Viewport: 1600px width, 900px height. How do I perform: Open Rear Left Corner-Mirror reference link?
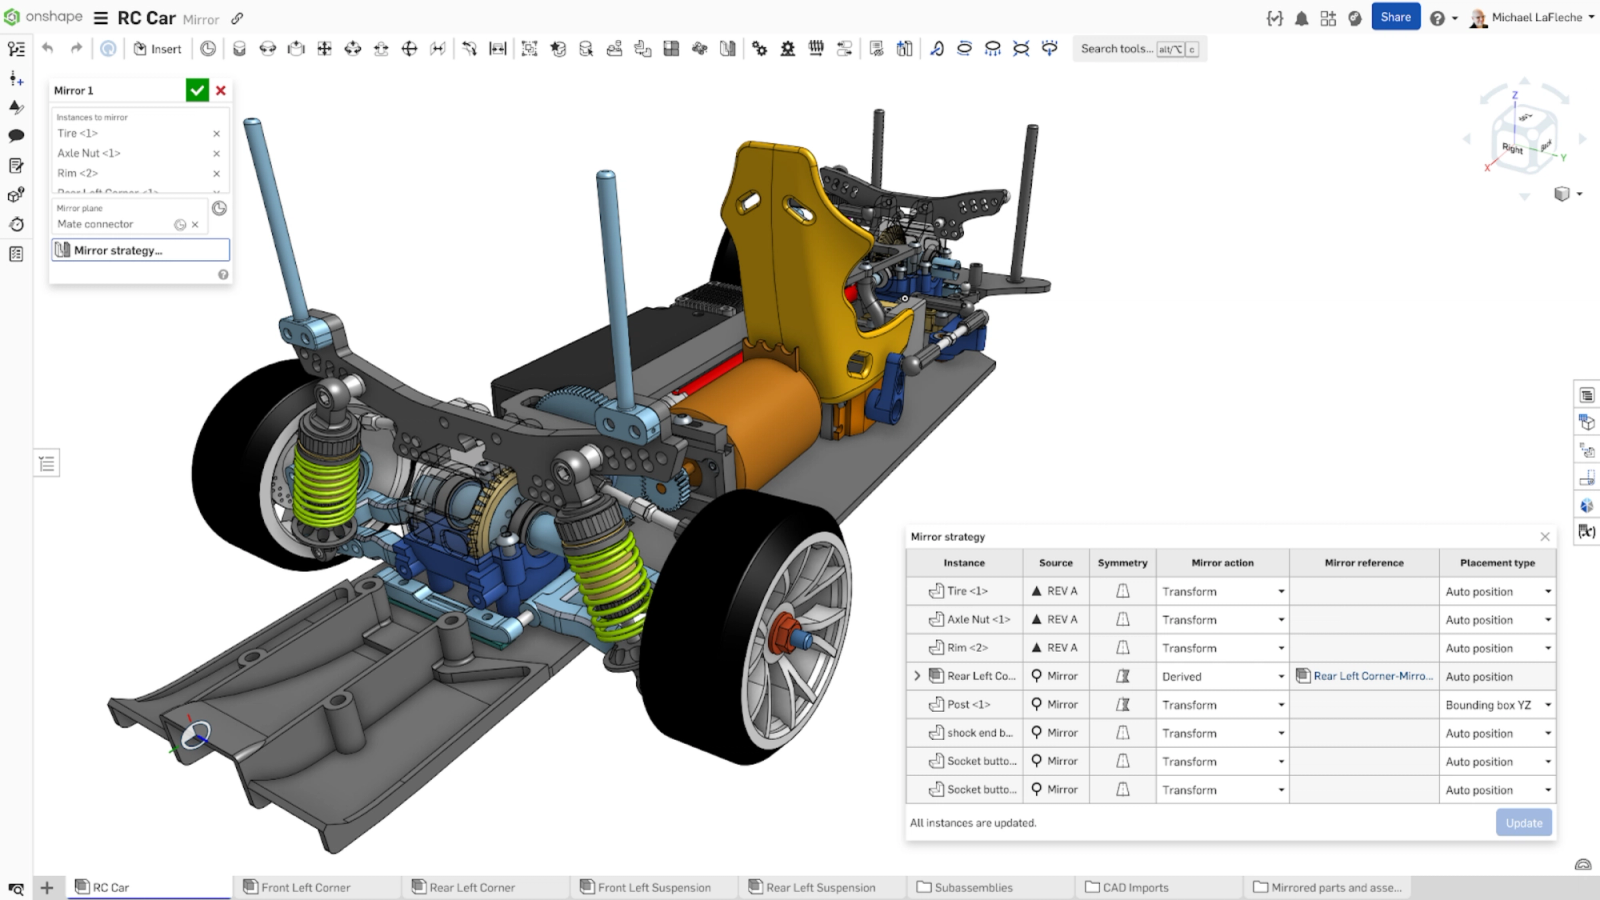[x=1372, y=677]
